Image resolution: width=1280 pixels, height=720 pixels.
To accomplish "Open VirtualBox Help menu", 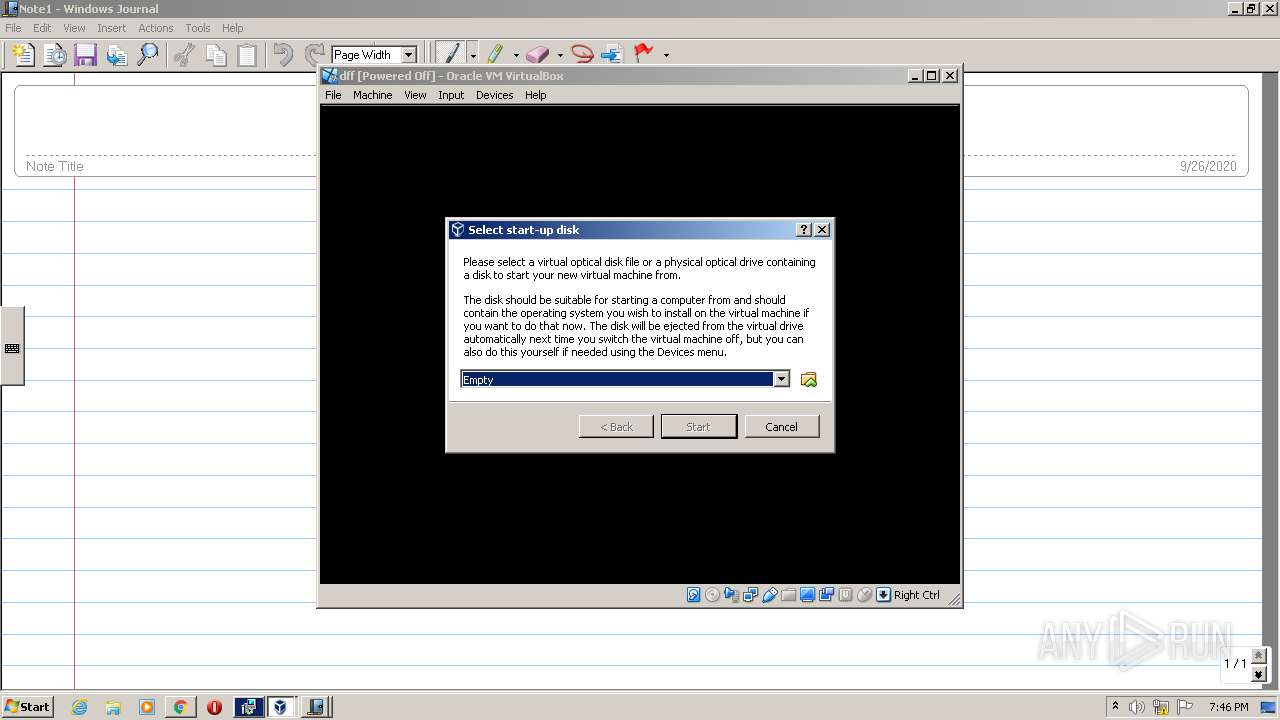I will (x=536, y=95).
